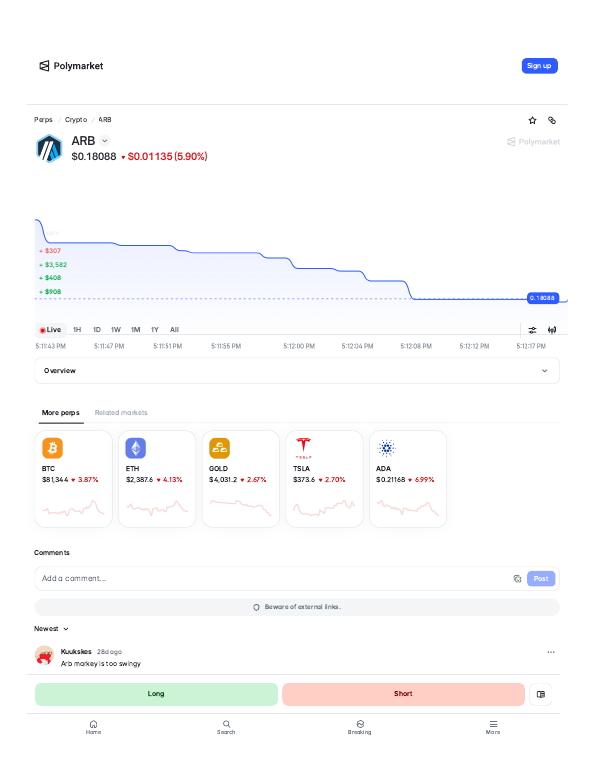Select the More perps tab

60,412
